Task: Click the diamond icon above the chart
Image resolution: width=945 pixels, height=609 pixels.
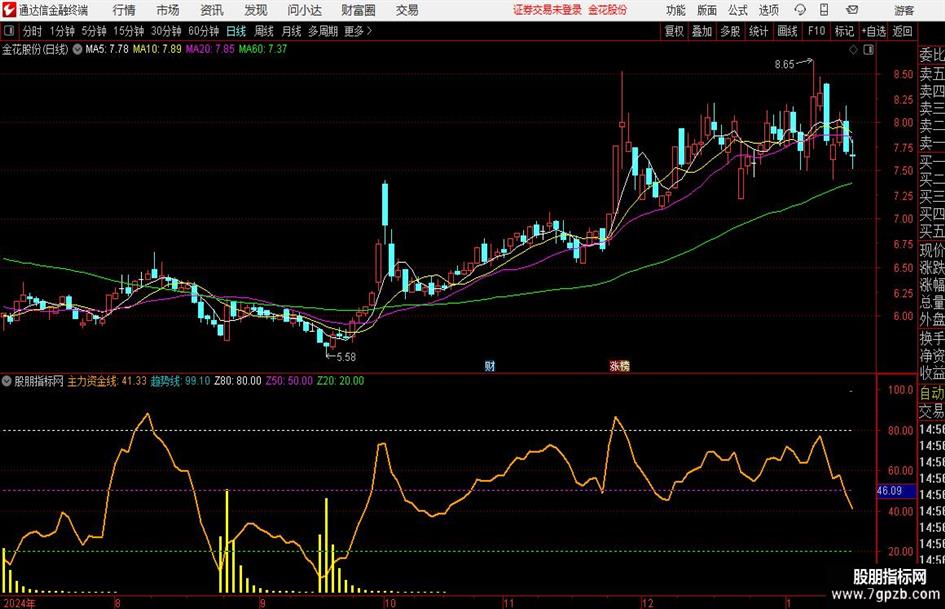Action: (x=853, y=50)
